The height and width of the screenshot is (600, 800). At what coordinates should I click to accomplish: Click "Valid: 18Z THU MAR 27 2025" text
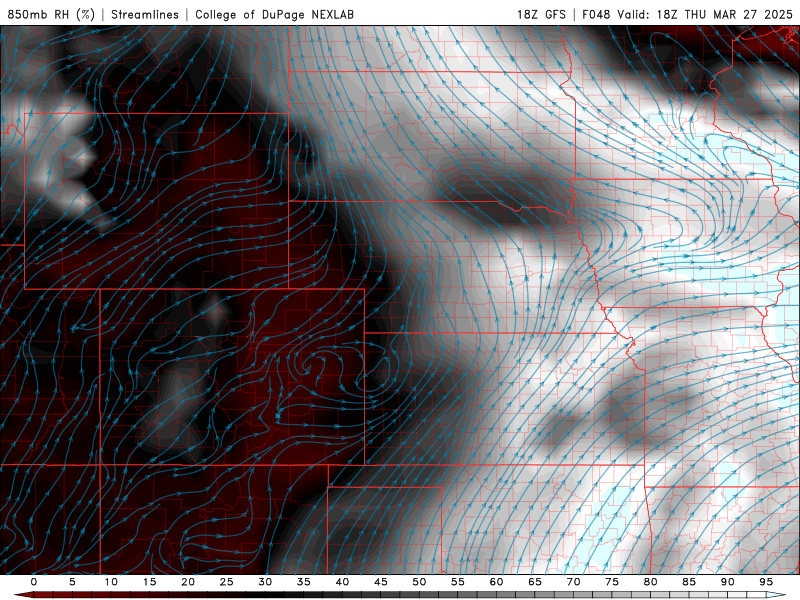705,14
